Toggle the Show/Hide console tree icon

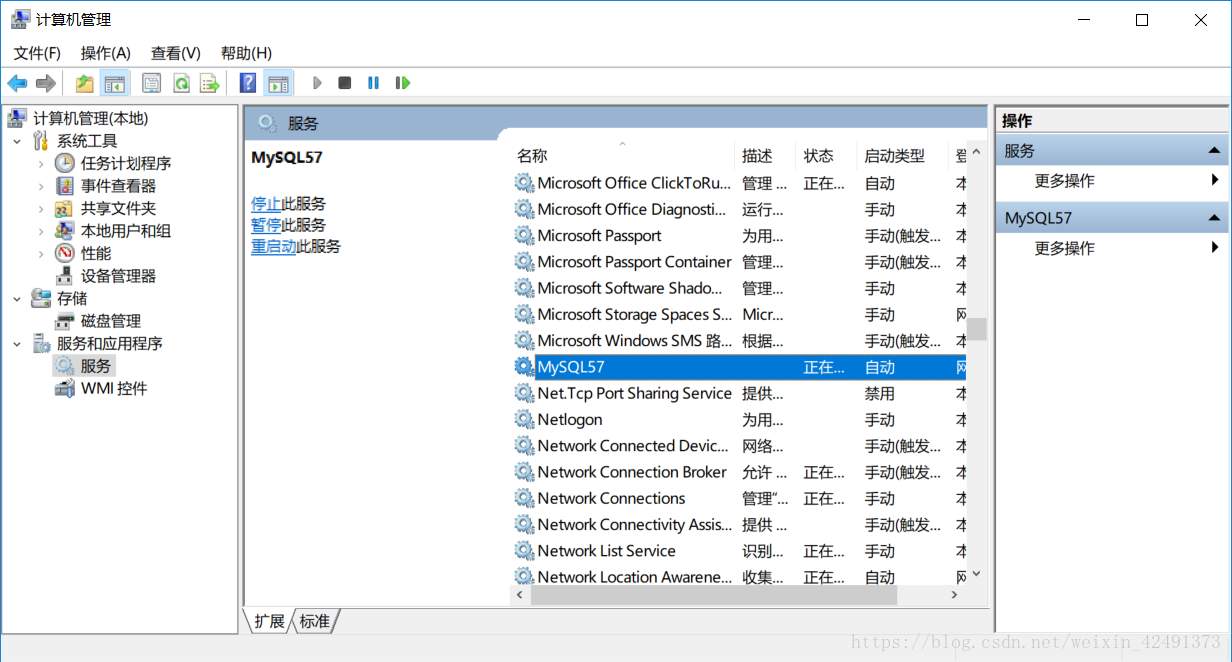115,83
